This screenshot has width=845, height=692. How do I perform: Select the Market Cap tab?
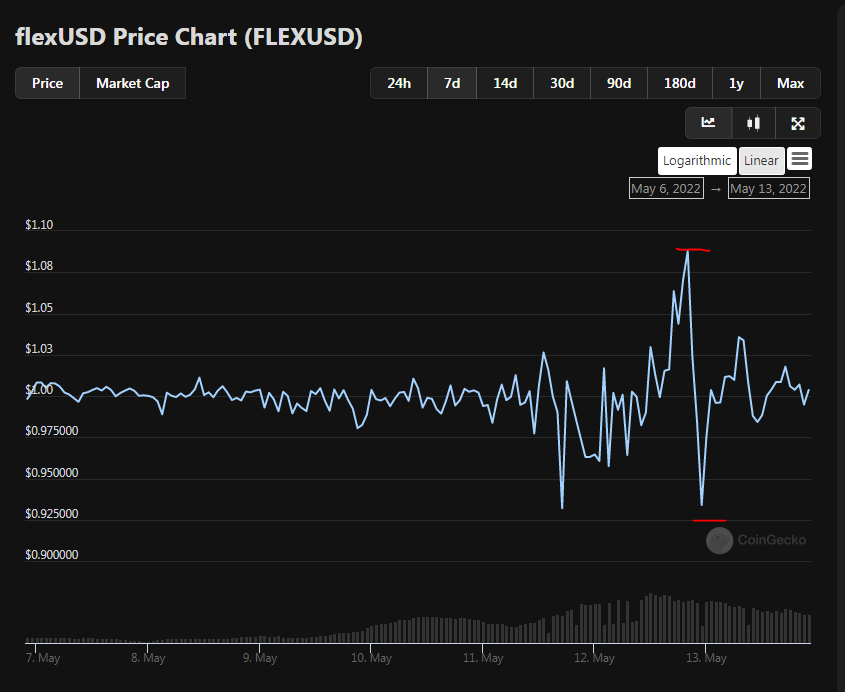point(133,83)
